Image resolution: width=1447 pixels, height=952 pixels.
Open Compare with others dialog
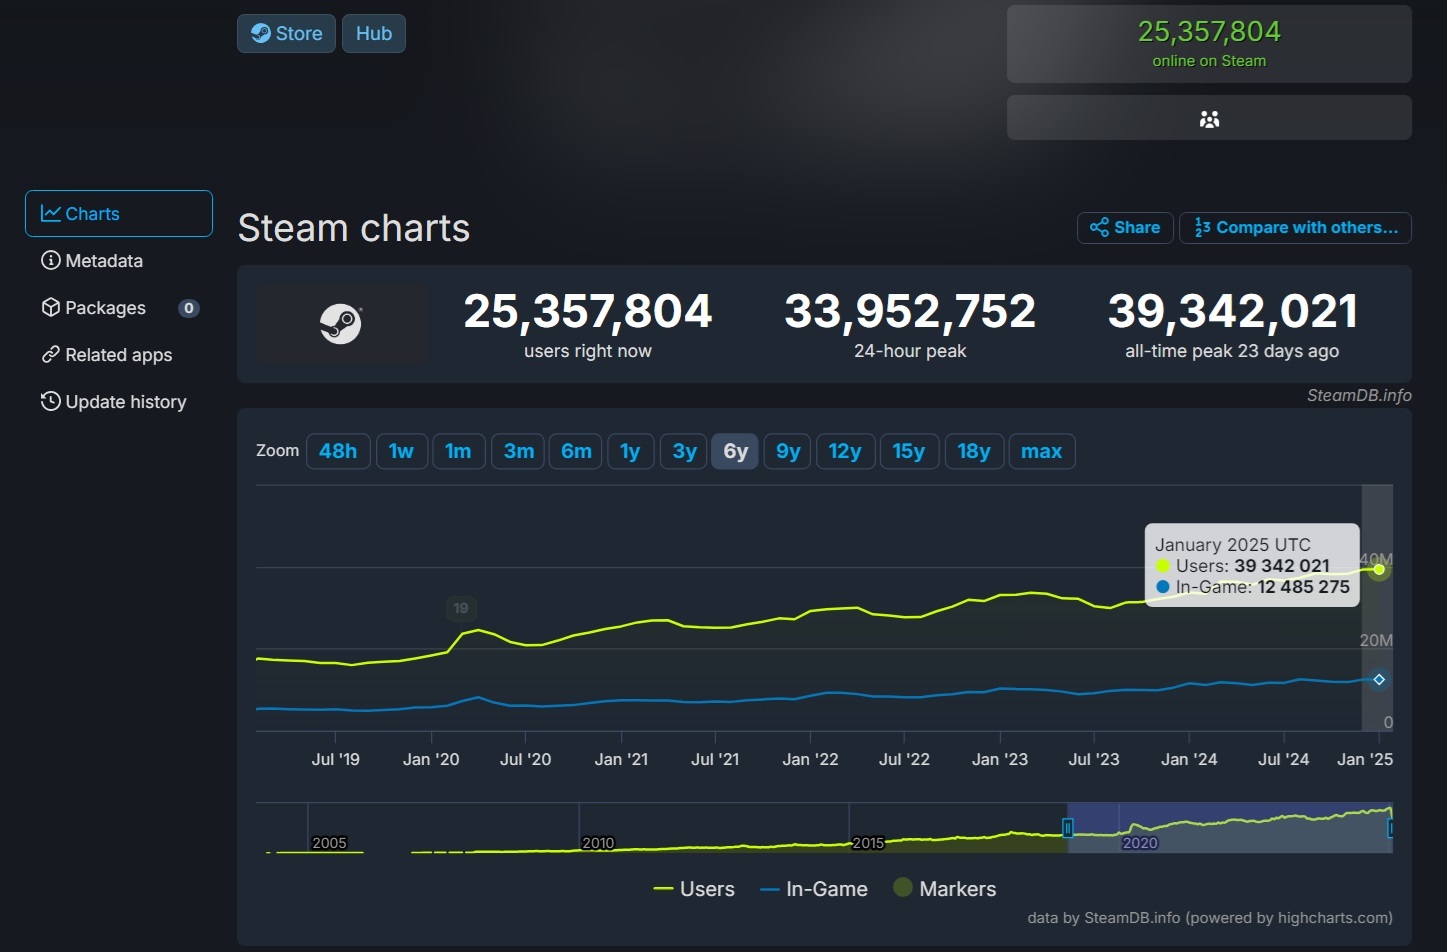coord(1296,228)
